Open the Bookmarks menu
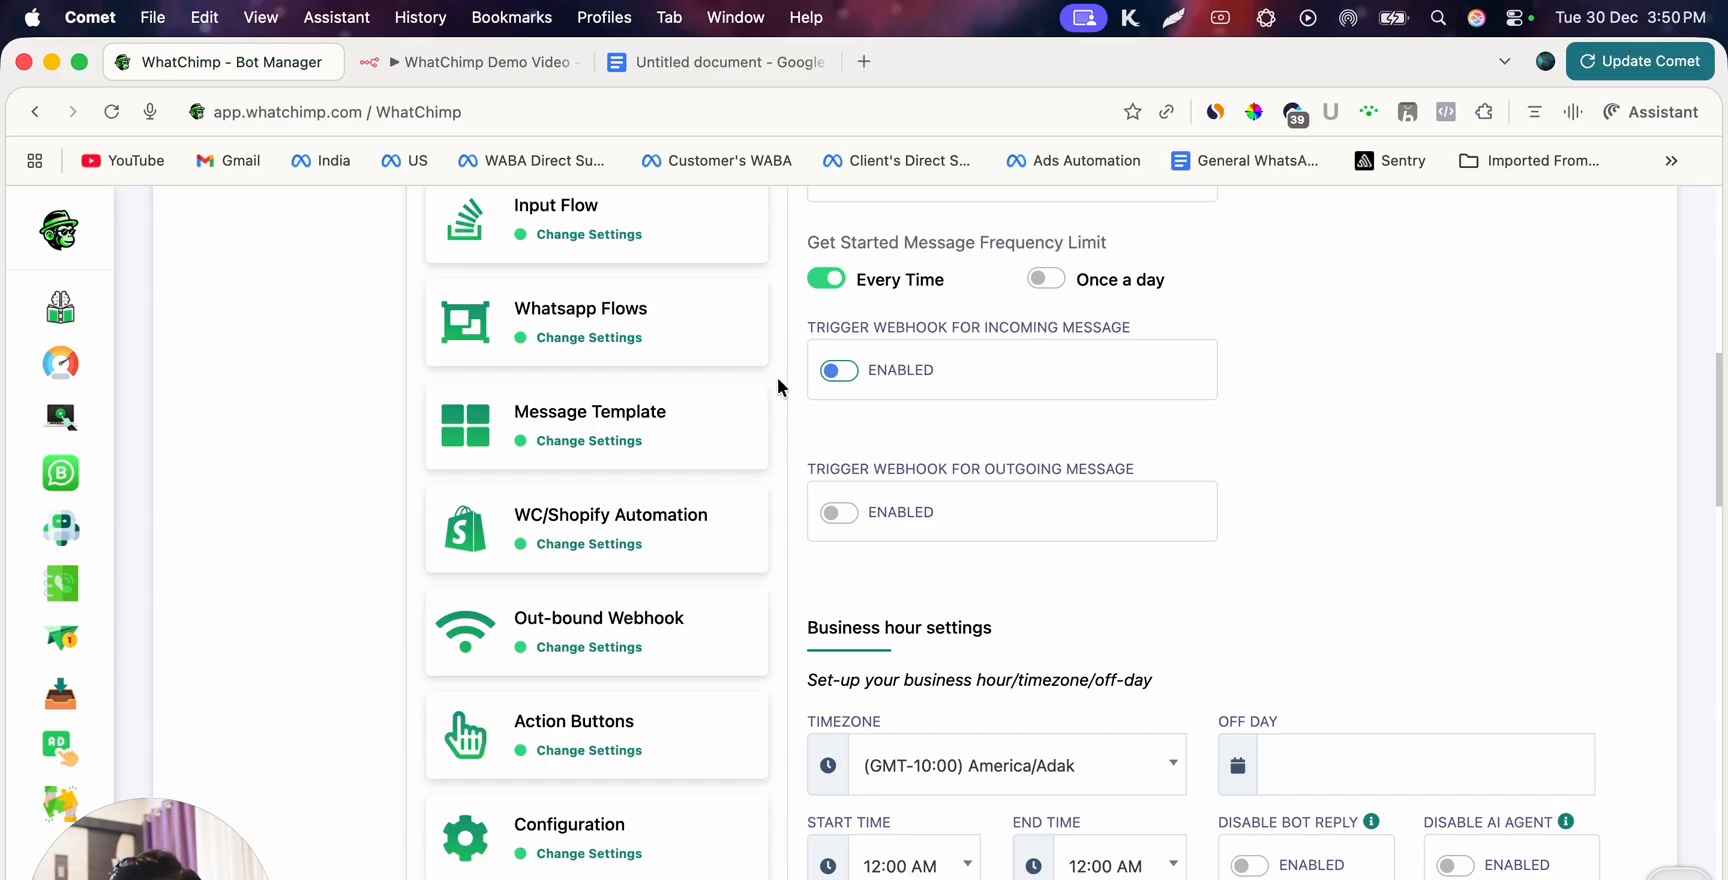This screenshot has width=1728, height=880. pos(511,17)
